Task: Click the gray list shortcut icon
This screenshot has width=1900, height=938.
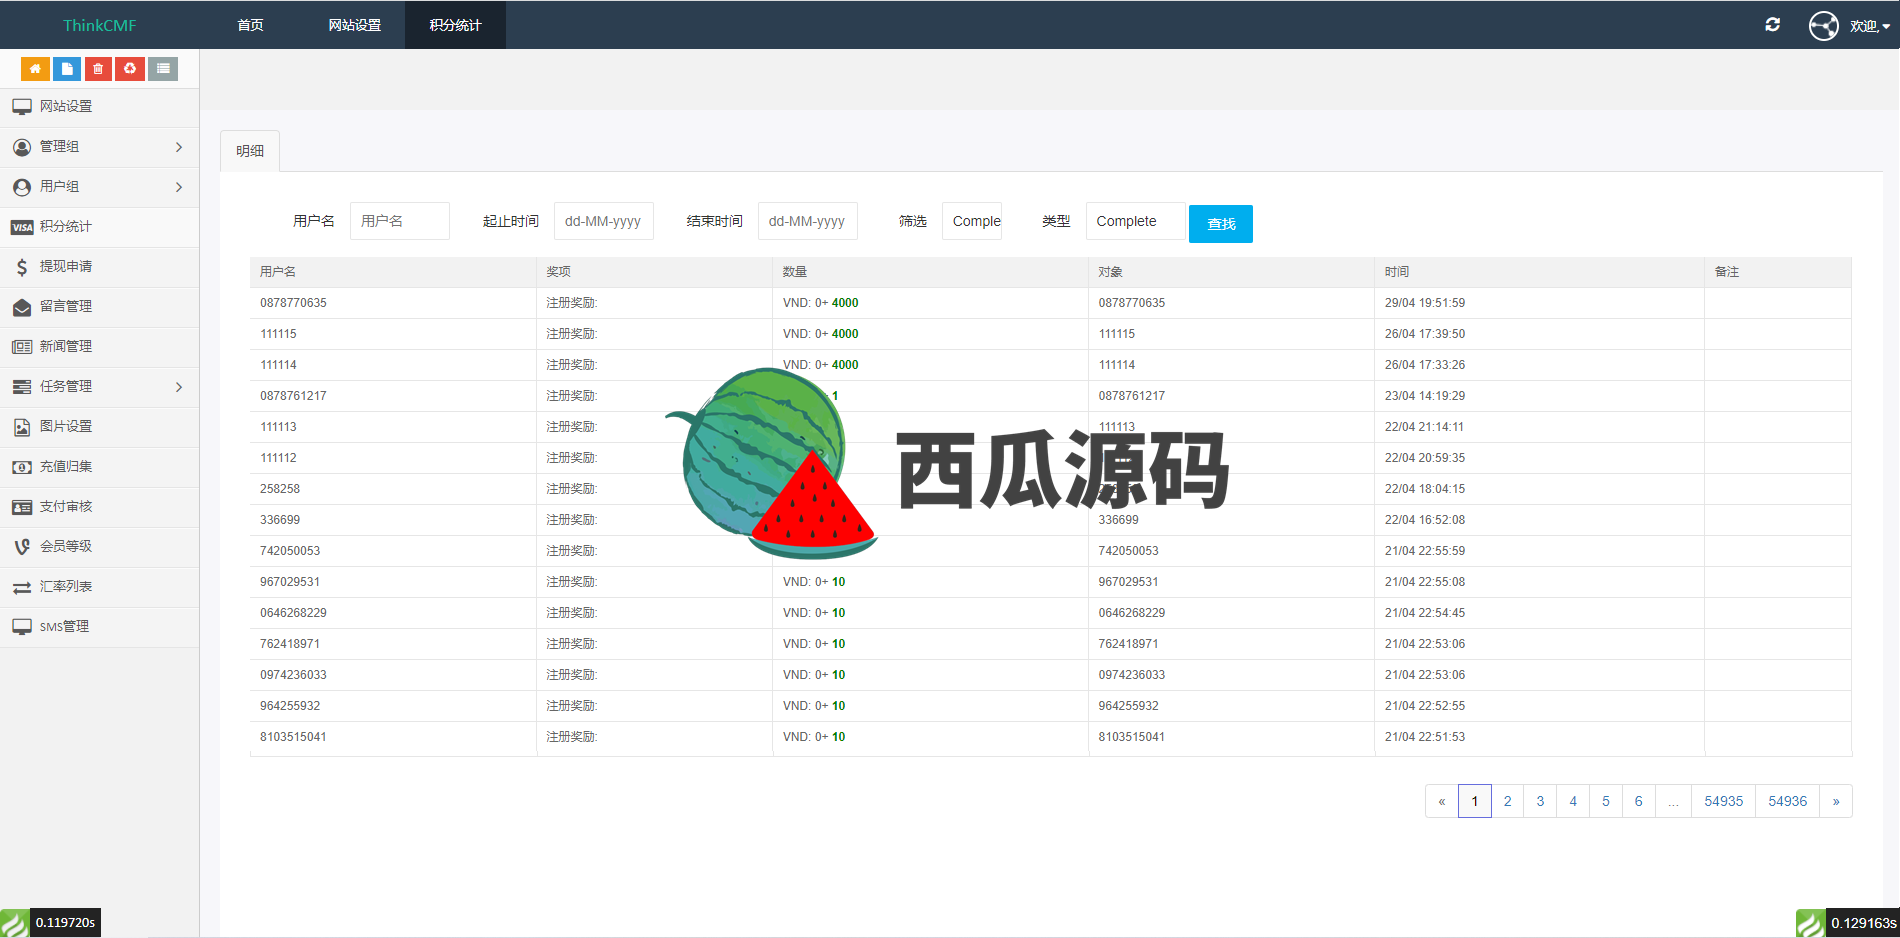Action: (163, 69)
